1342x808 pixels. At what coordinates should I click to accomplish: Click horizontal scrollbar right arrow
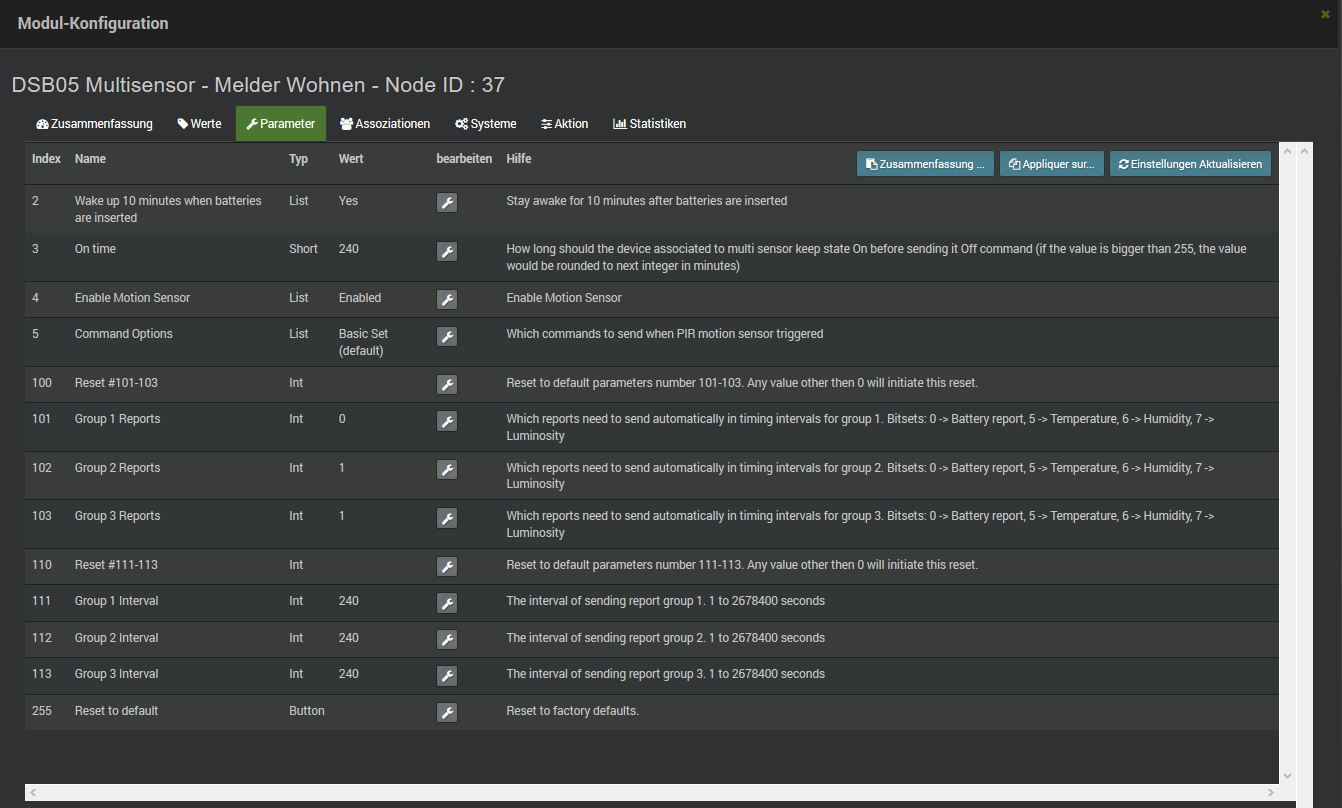(1271, 792)
